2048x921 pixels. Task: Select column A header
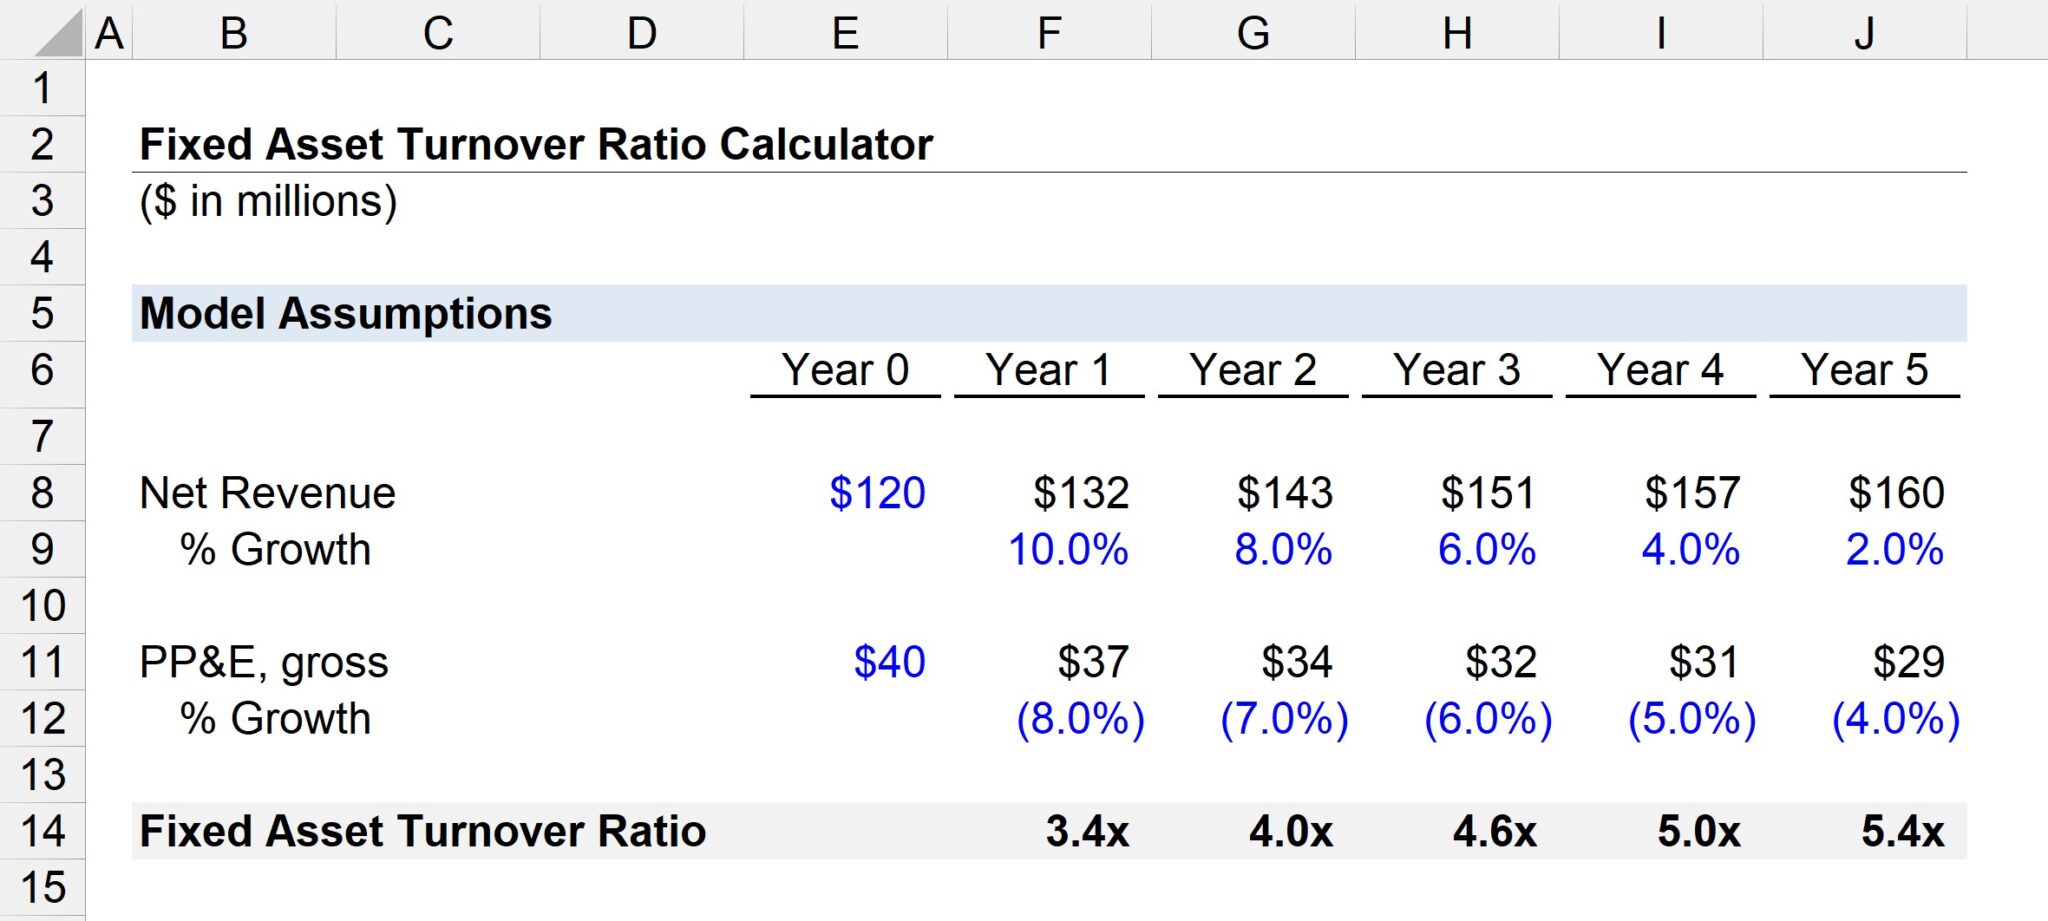tap(110, 32)
